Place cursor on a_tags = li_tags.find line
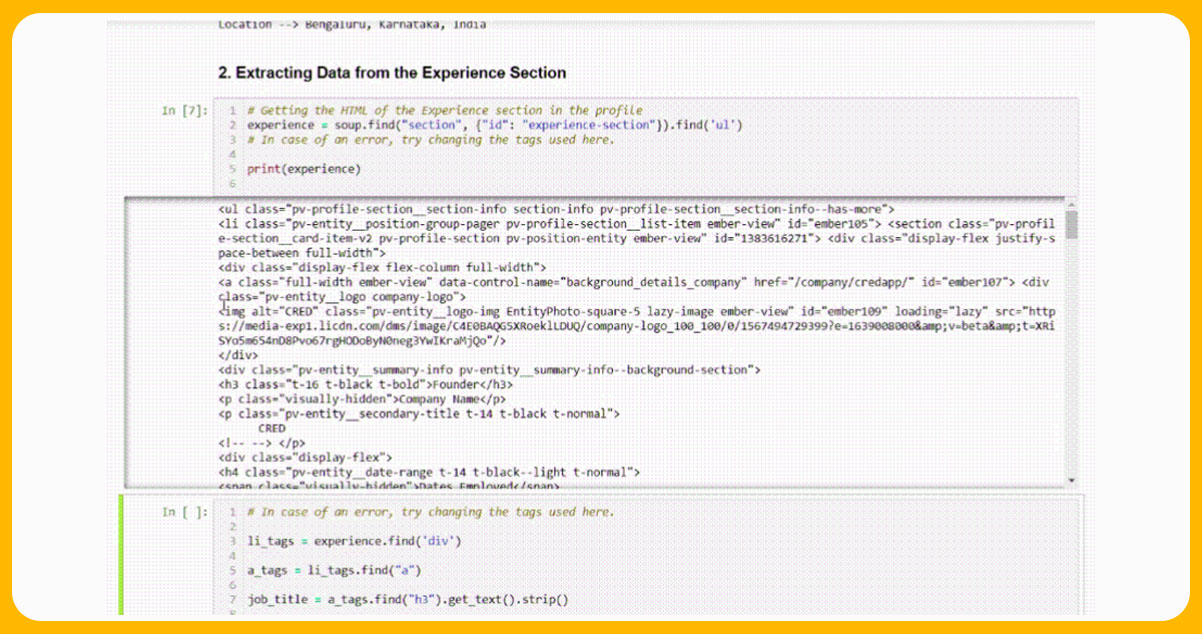This screenshot has width=1202, height=634. [334, 570]
